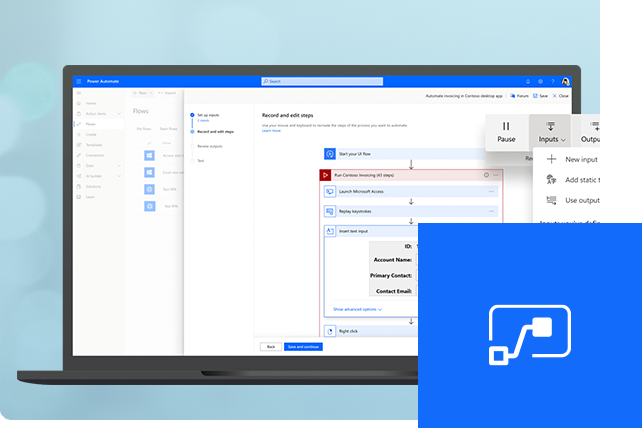Open Create in the sidebar
The image size is (642, 428).
pyautogui.click(x=91, y=134)
